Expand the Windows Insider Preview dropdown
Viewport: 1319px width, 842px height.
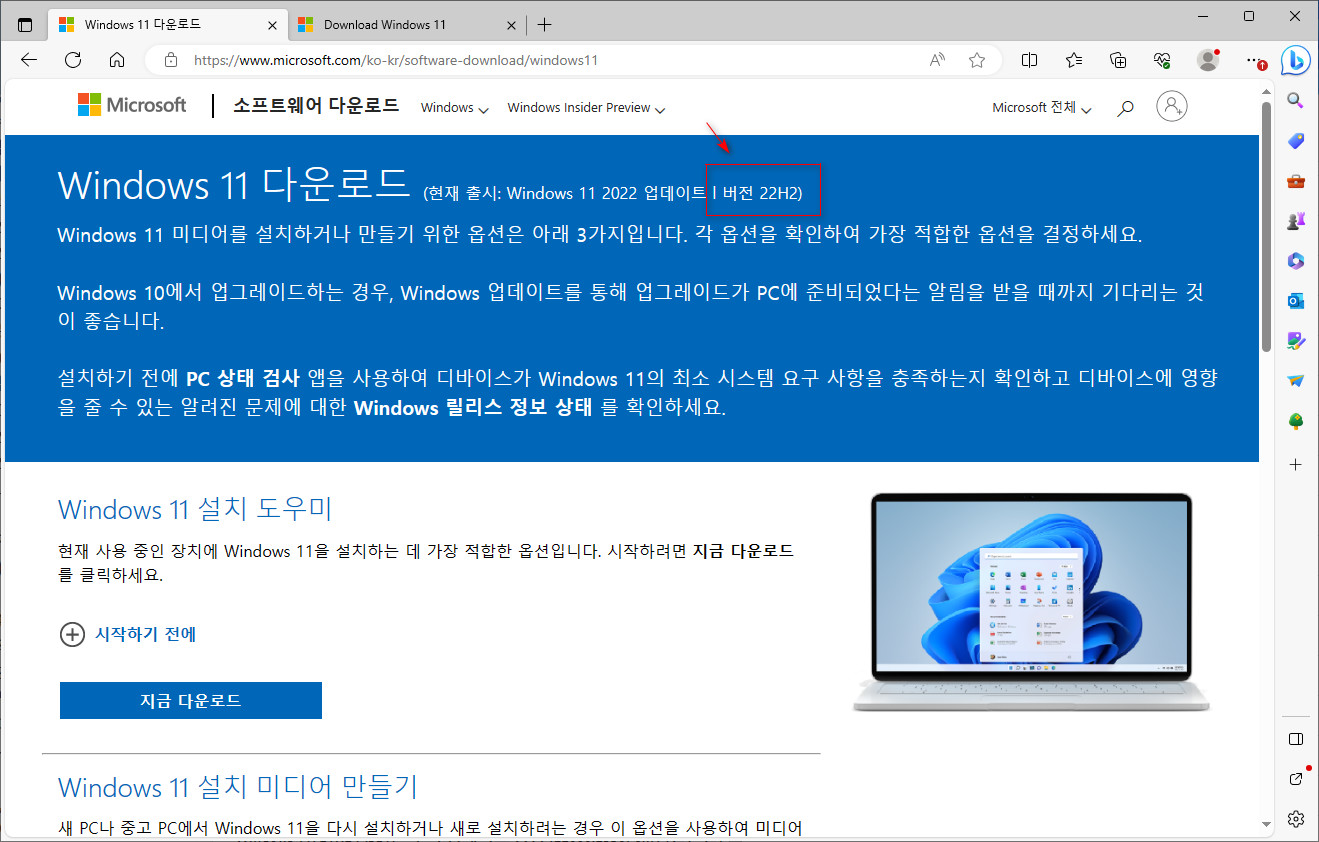pyautogui.click(x=586, y=108)
